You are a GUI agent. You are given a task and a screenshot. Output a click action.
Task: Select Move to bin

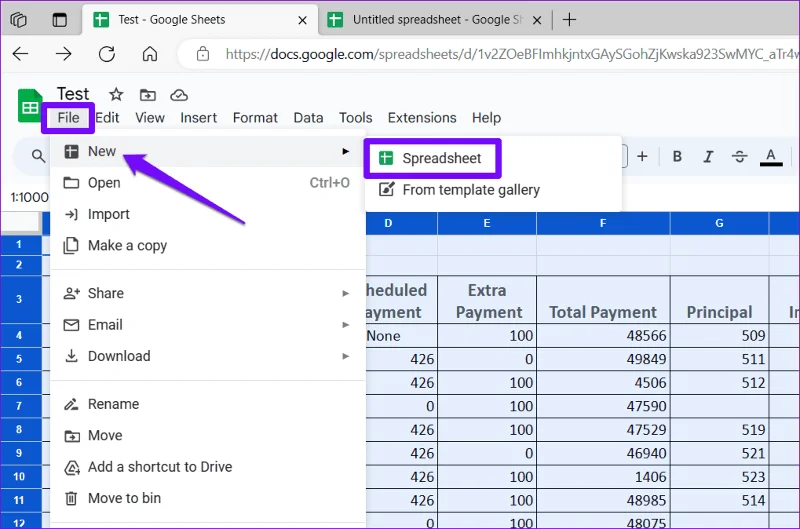[208, 498]
